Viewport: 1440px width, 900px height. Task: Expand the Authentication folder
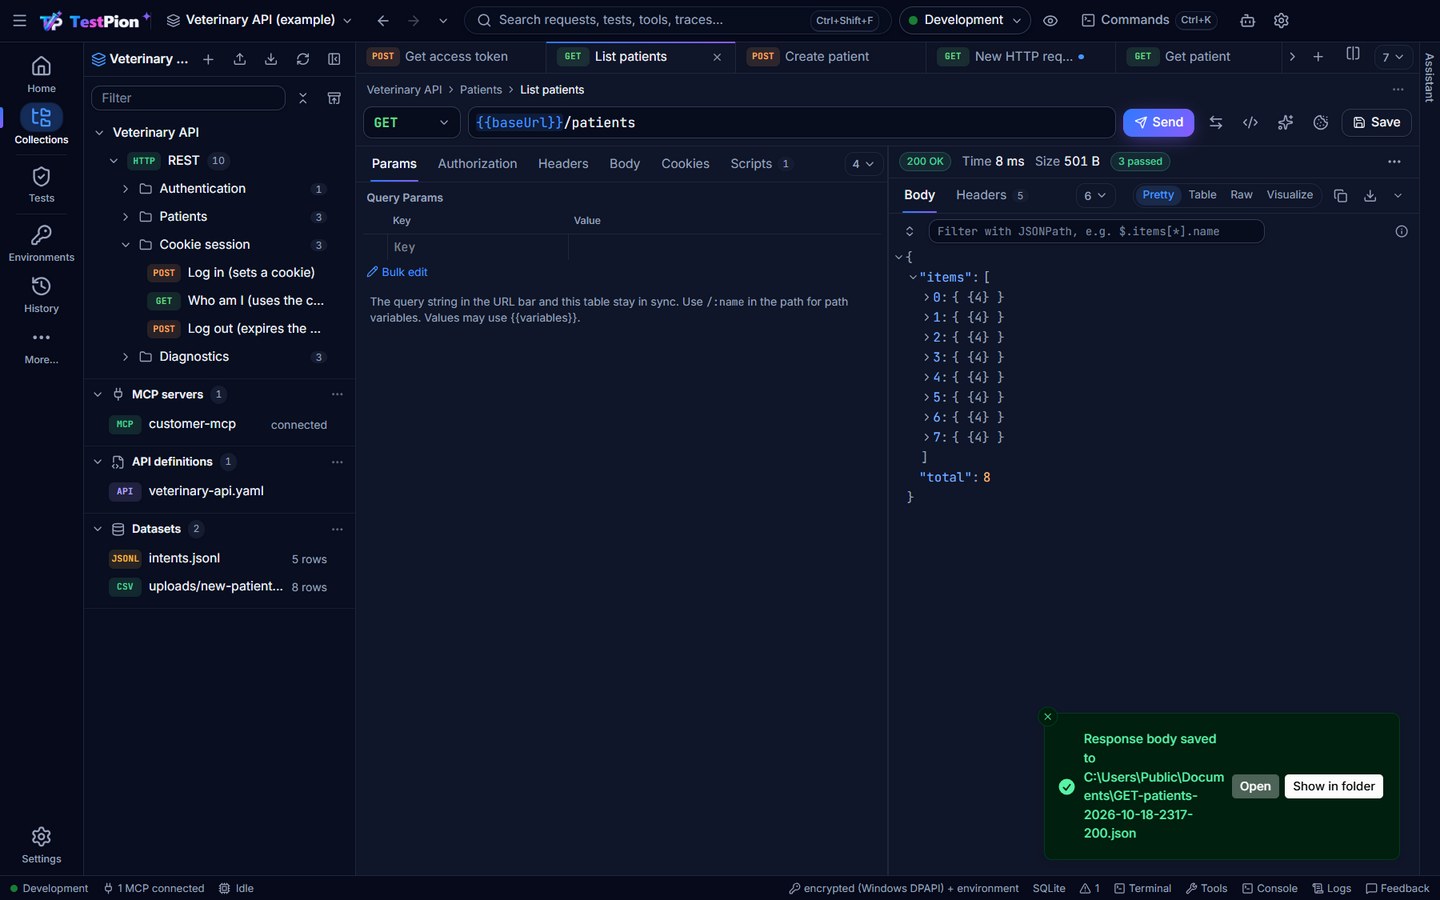coord(125,189)
